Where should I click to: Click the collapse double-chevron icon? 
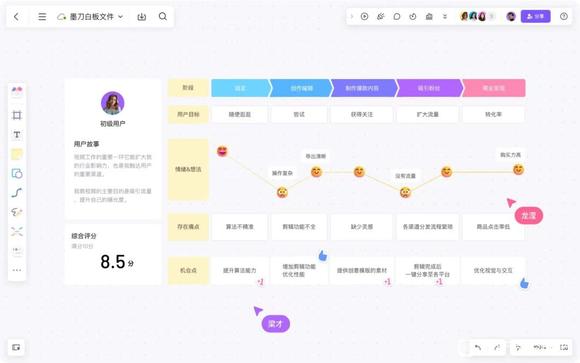click(x=445, y=17)
